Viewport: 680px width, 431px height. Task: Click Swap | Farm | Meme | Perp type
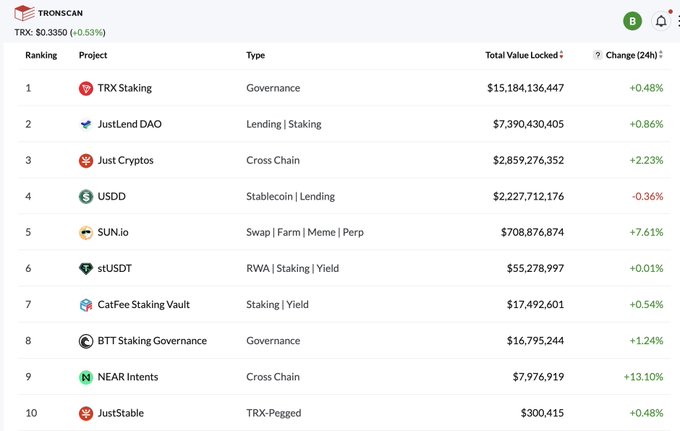(x=305, y=232)
